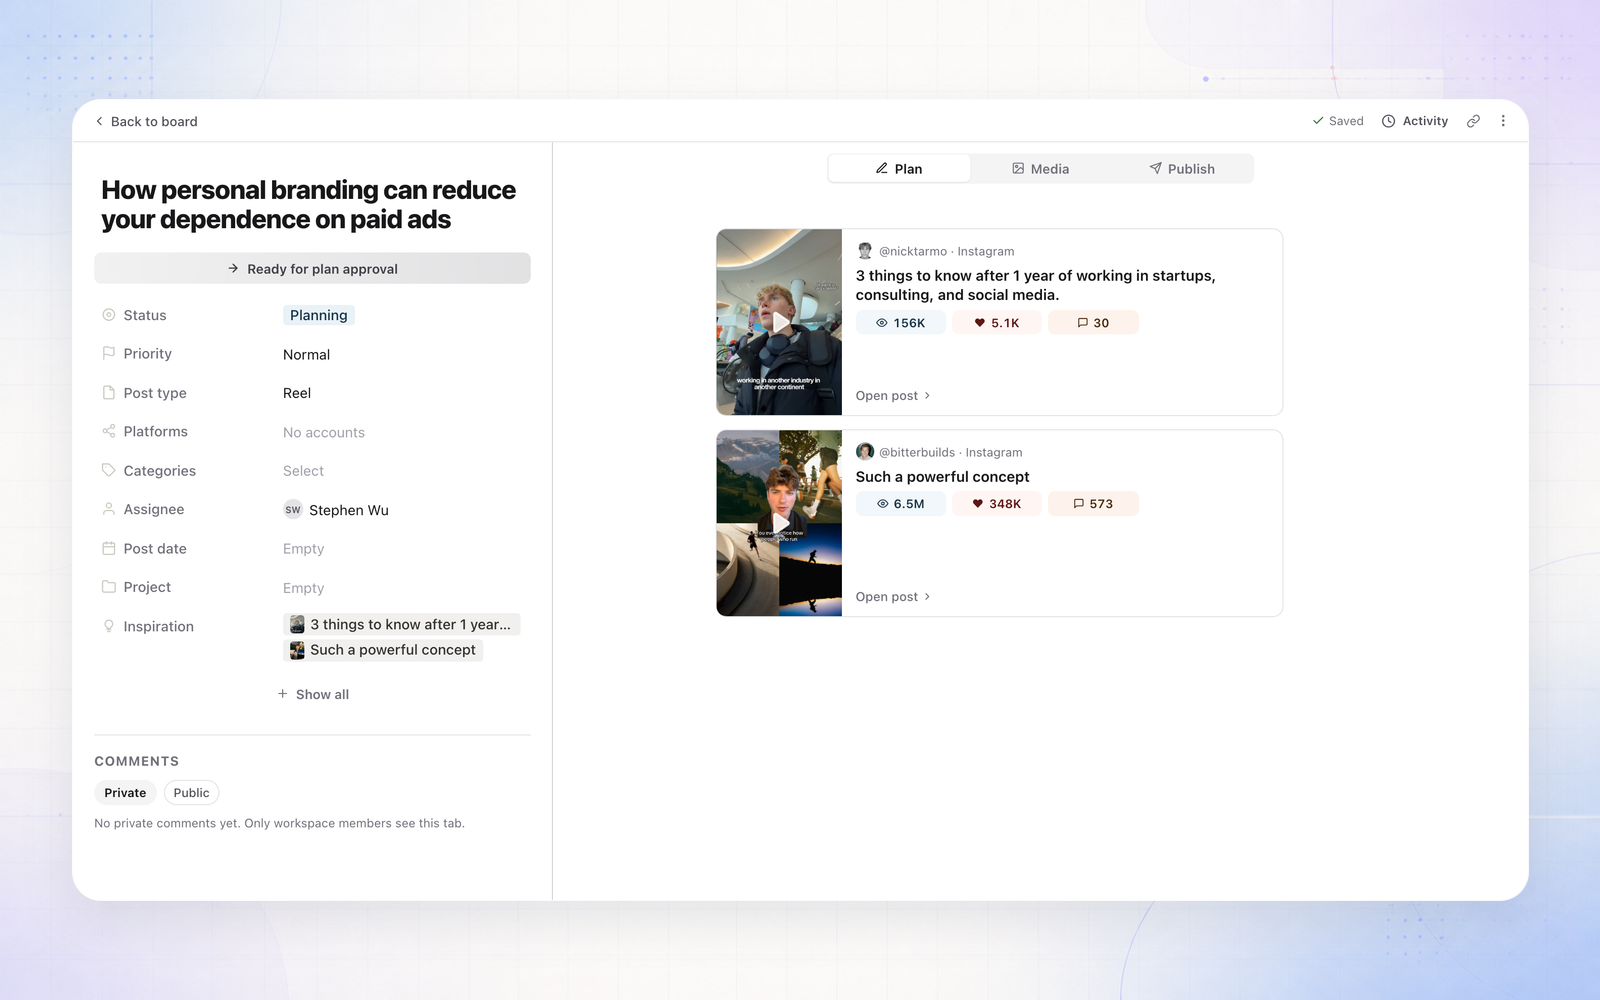Click the Inspiration lightbulb icon
1600x1000 pixels.
(x=109, y=626)
